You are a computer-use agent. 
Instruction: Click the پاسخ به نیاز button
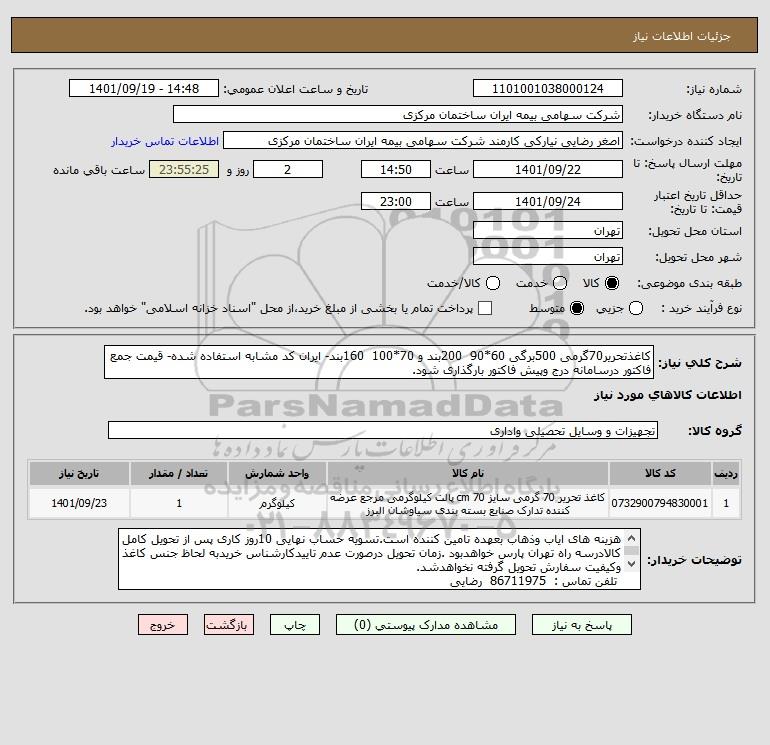click(x=582, y=625)
